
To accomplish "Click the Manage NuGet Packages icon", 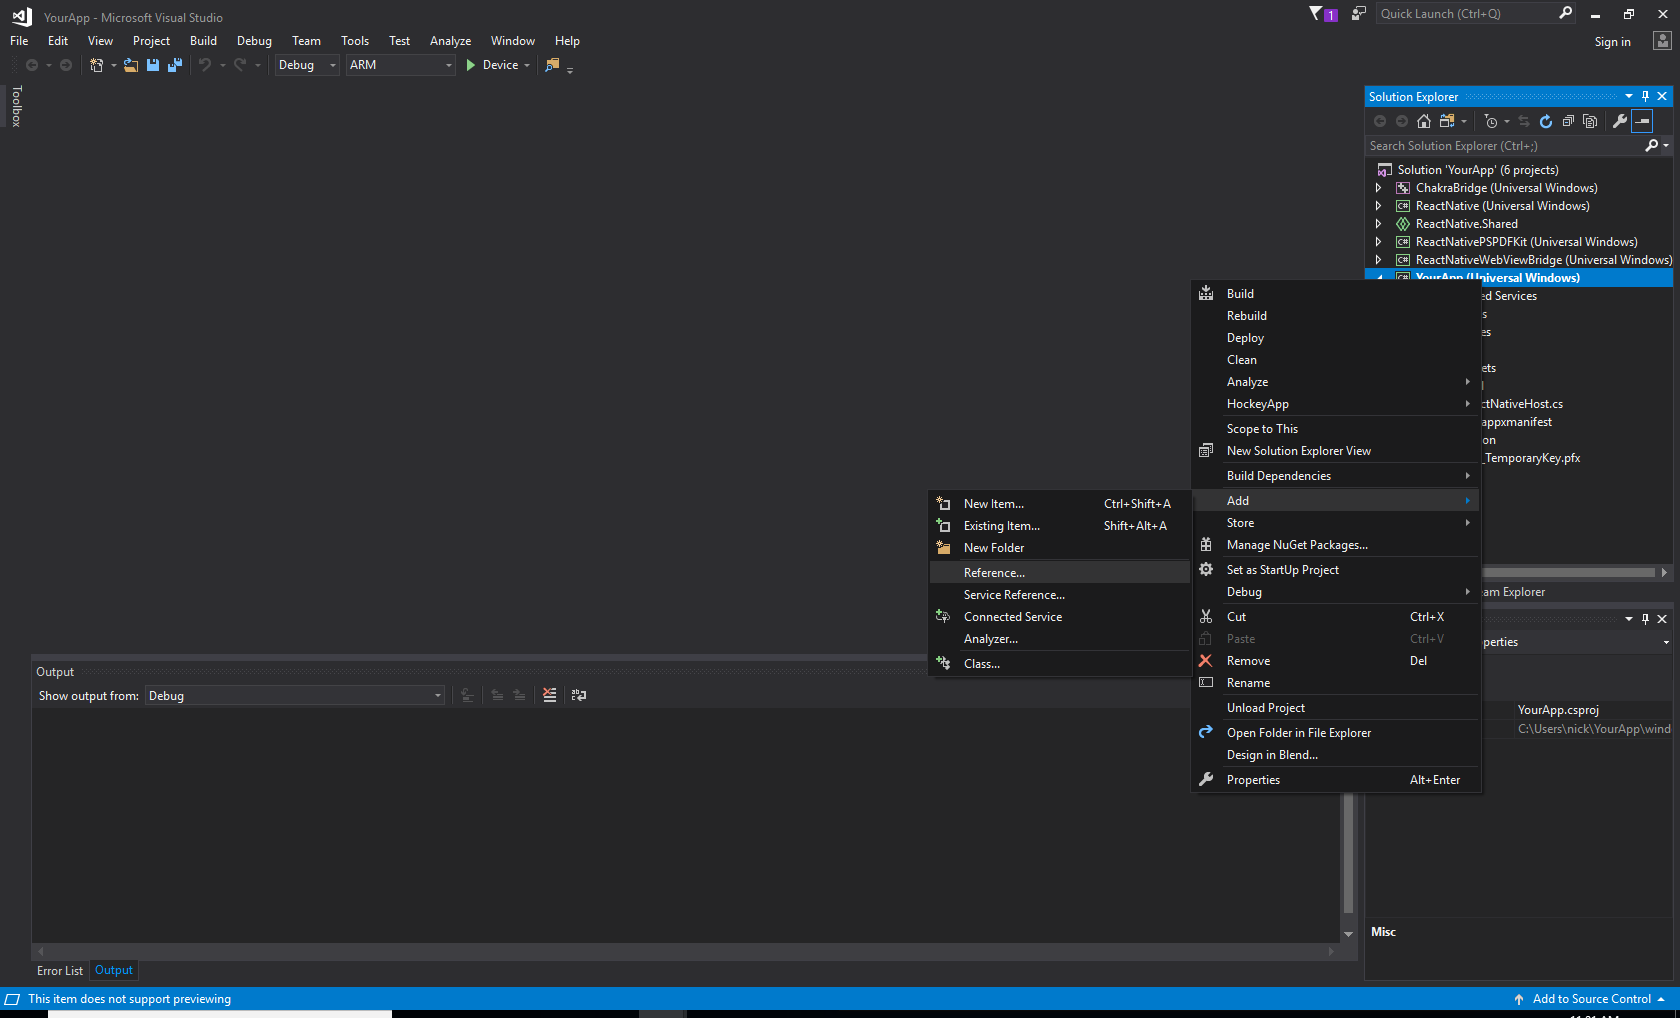I will (x=1206, y=545).
